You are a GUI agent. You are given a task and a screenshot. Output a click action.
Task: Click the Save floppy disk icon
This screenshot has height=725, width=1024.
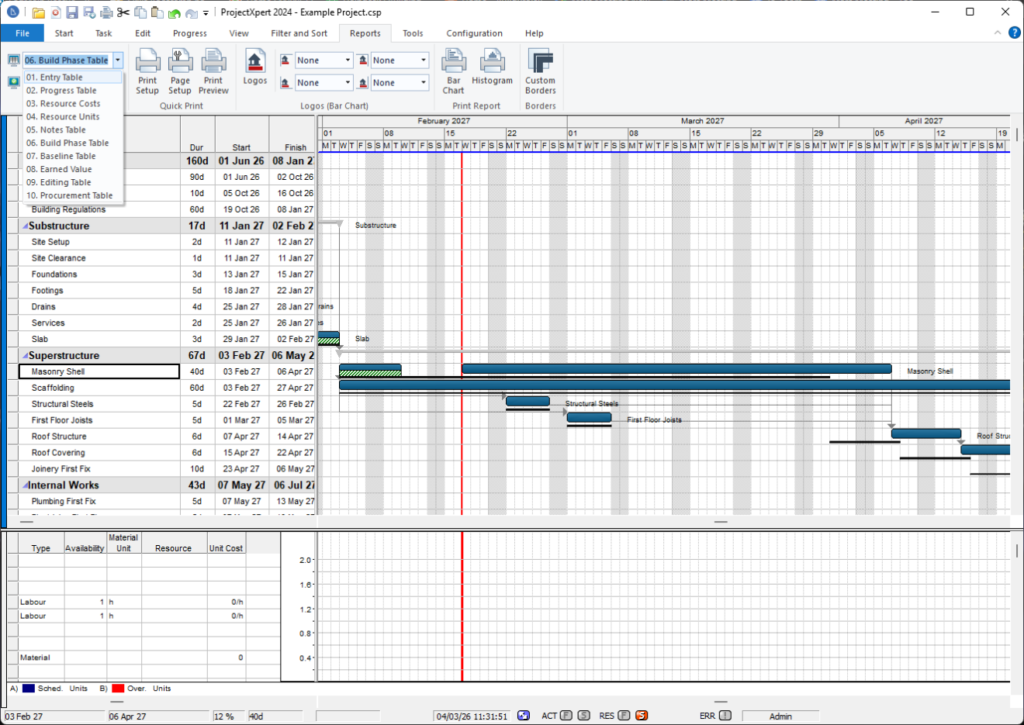(72, 12)
